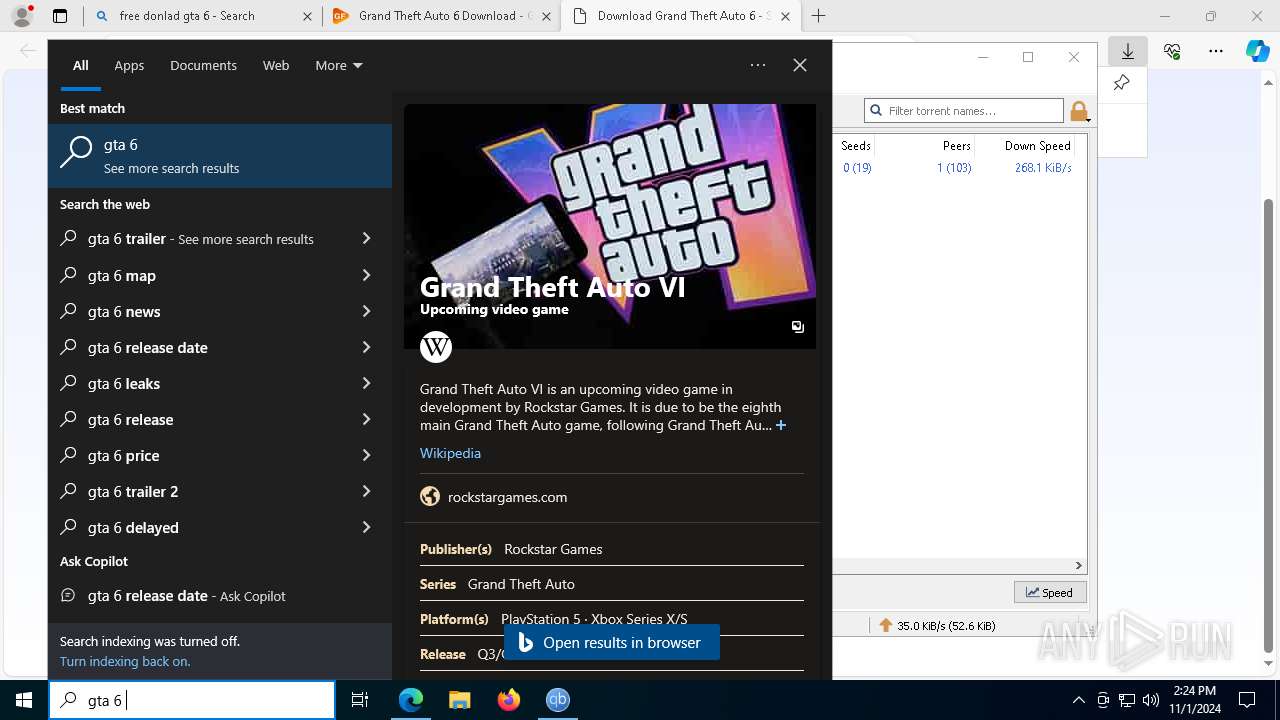Open the Wikipedia link
This screenshot has height=720, width=1280.
[450, 453]
